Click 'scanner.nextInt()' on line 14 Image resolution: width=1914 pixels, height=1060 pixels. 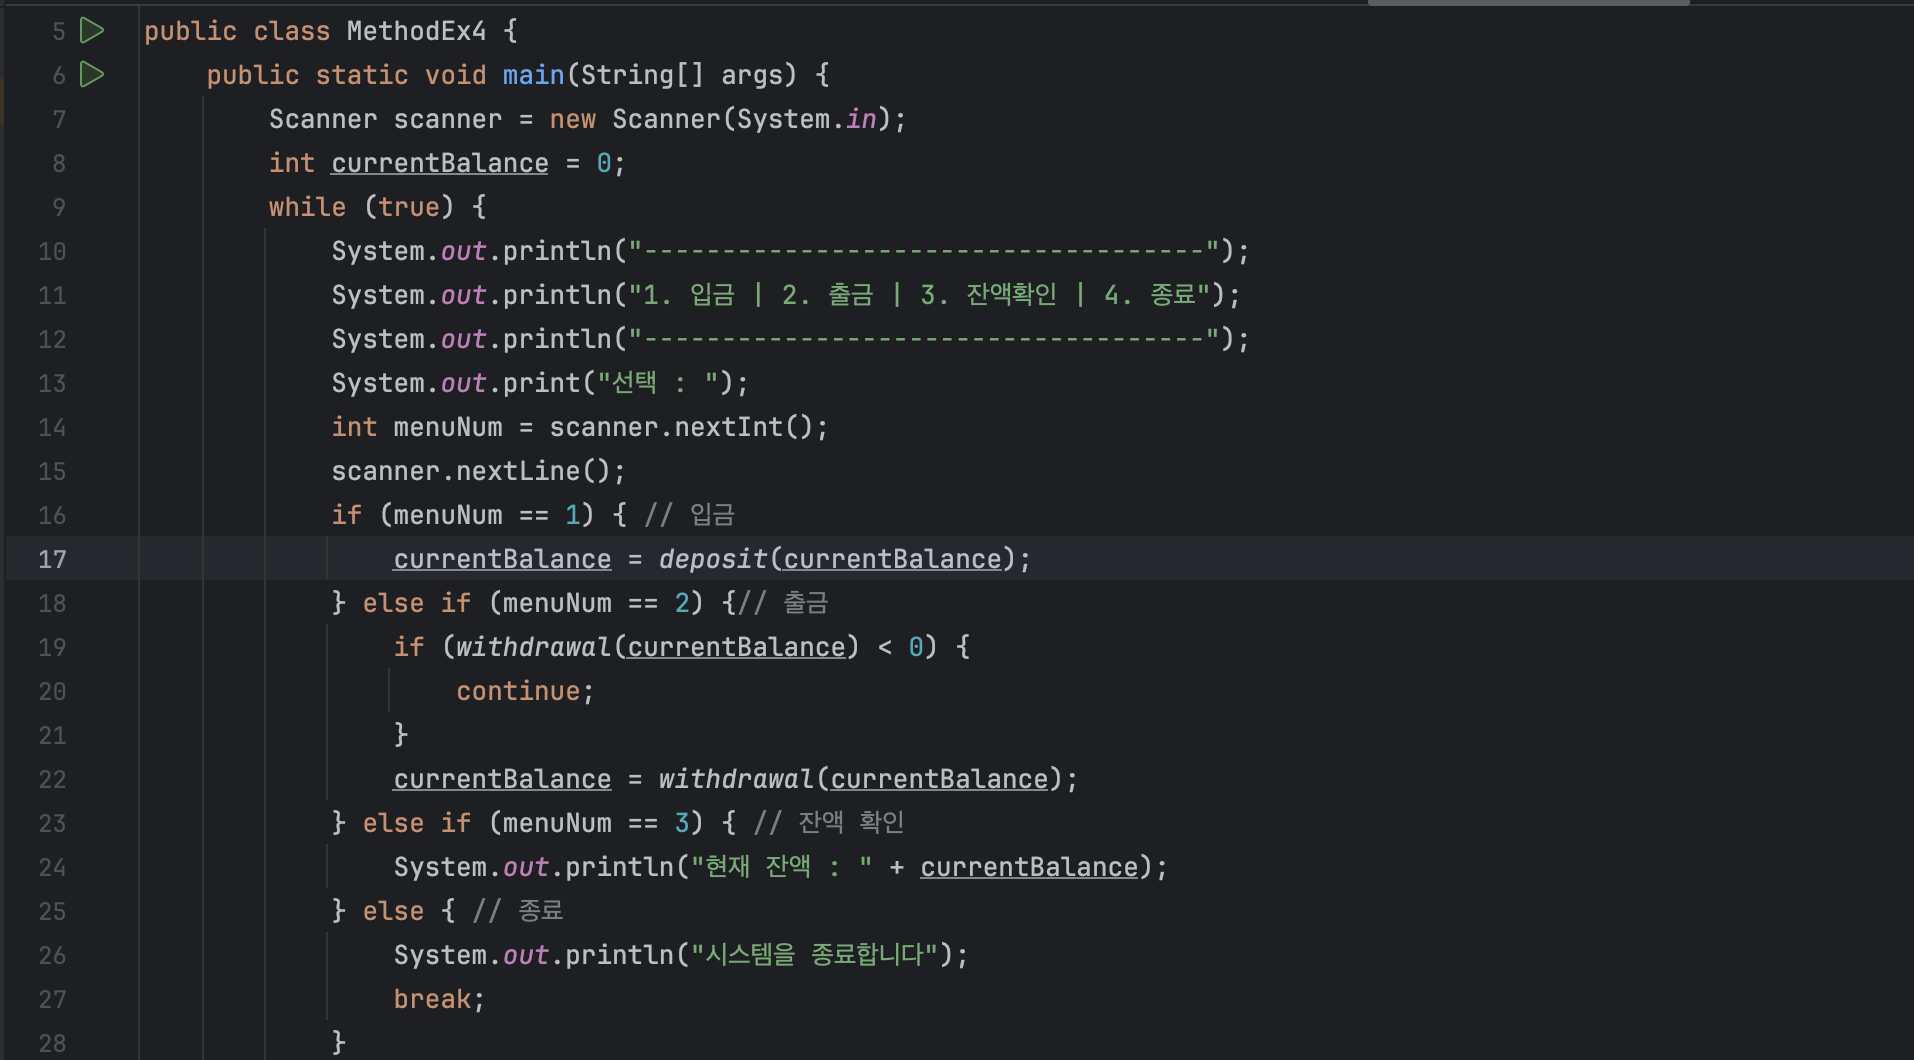tap(682, 427)
